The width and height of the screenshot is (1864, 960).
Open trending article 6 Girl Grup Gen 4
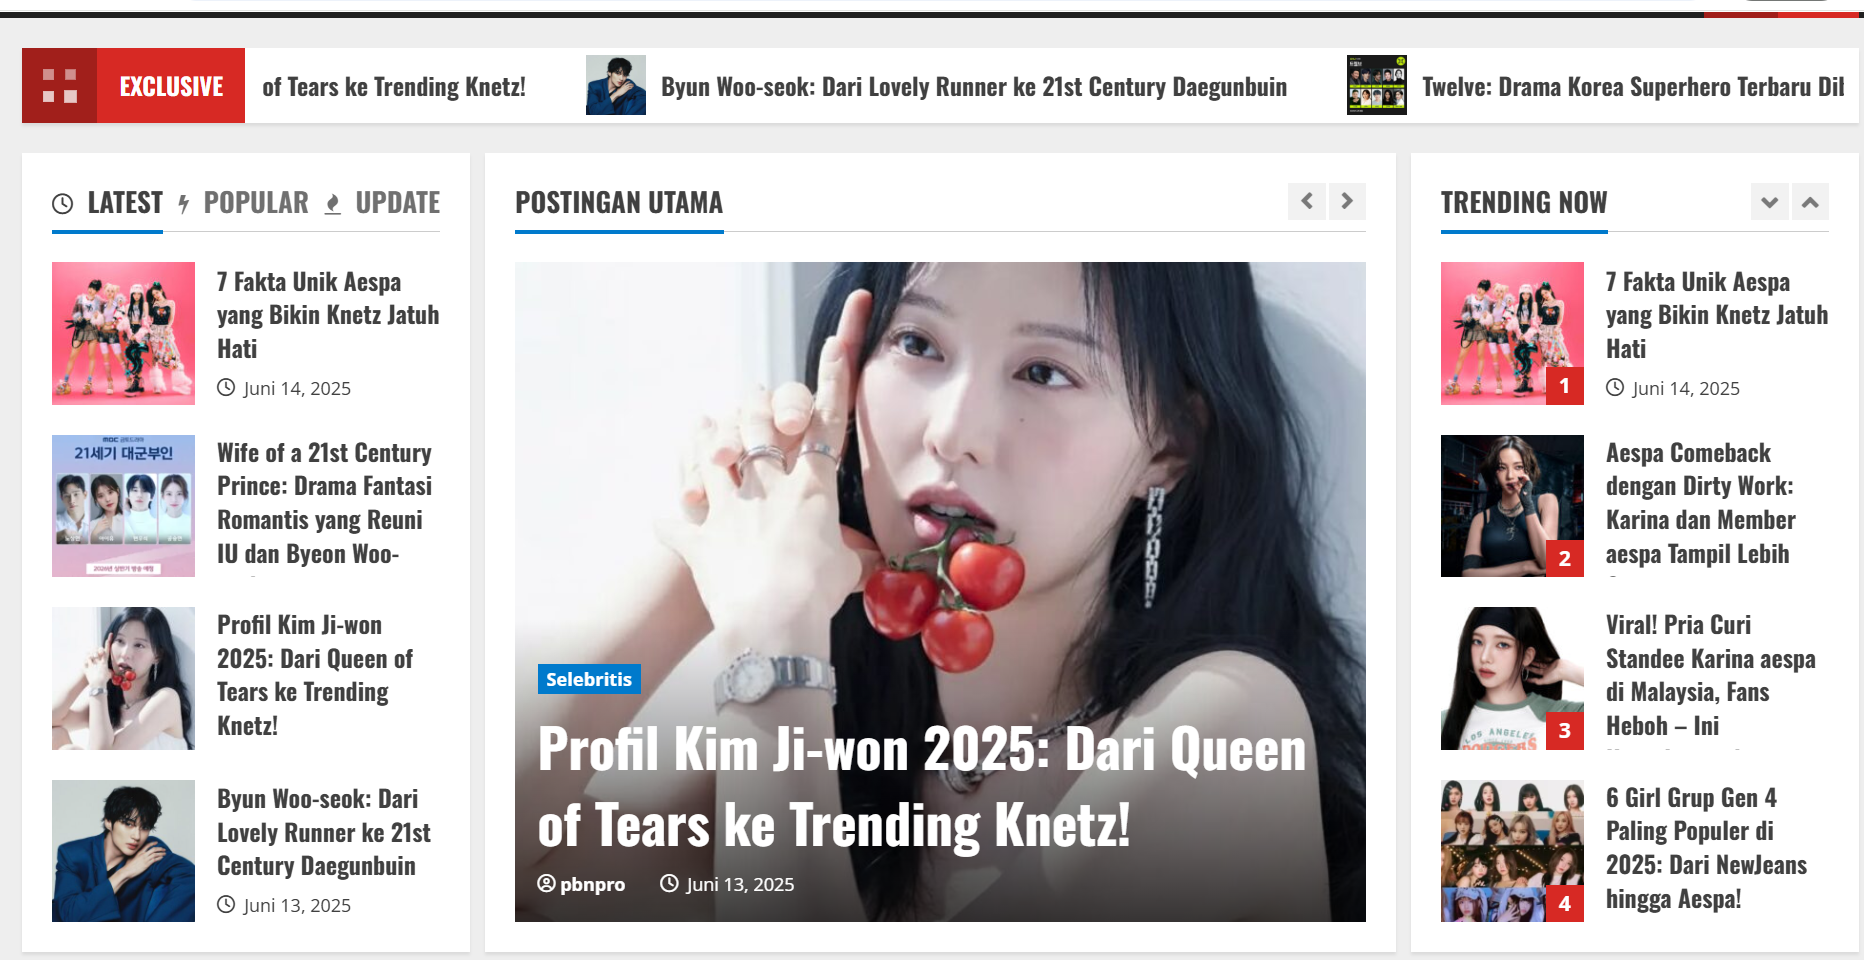click(x=1706, y=848)
